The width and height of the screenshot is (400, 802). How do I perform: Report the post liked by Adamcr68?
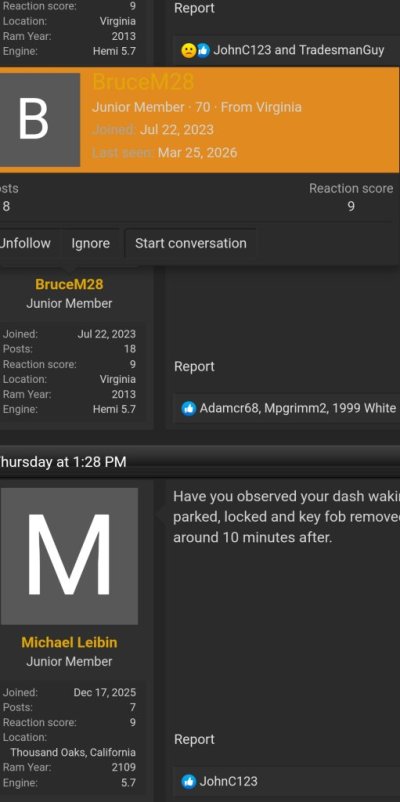(194, 366)
